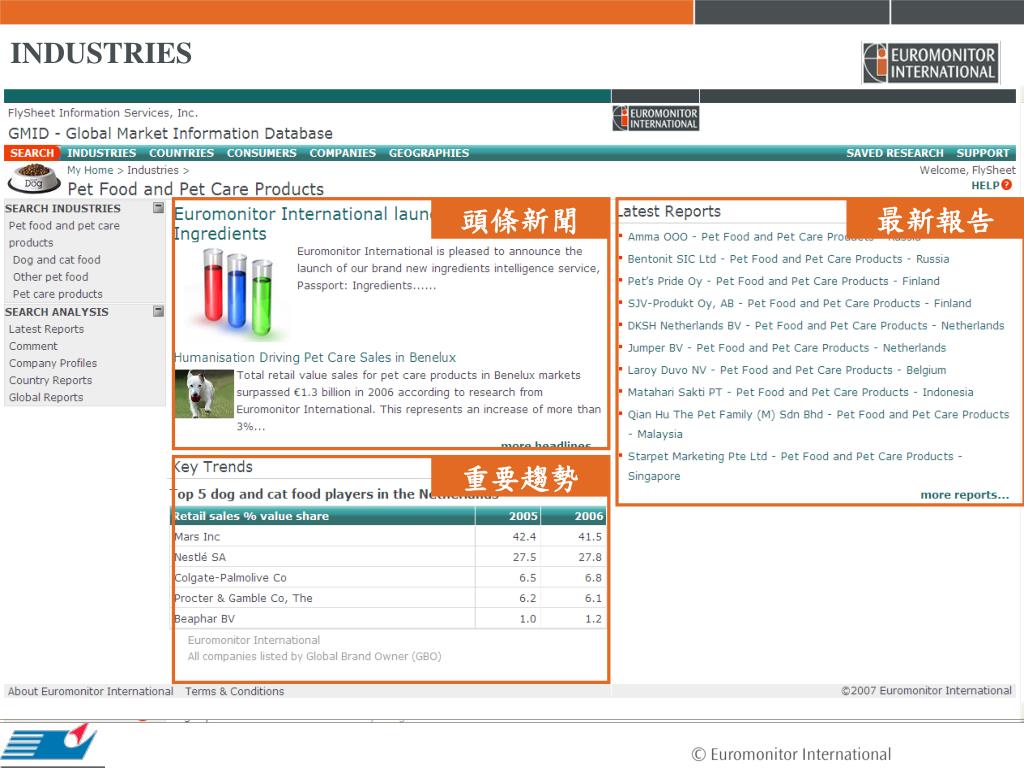
Task: Open the SEARCH tab
Action: [x=32, y=153]
